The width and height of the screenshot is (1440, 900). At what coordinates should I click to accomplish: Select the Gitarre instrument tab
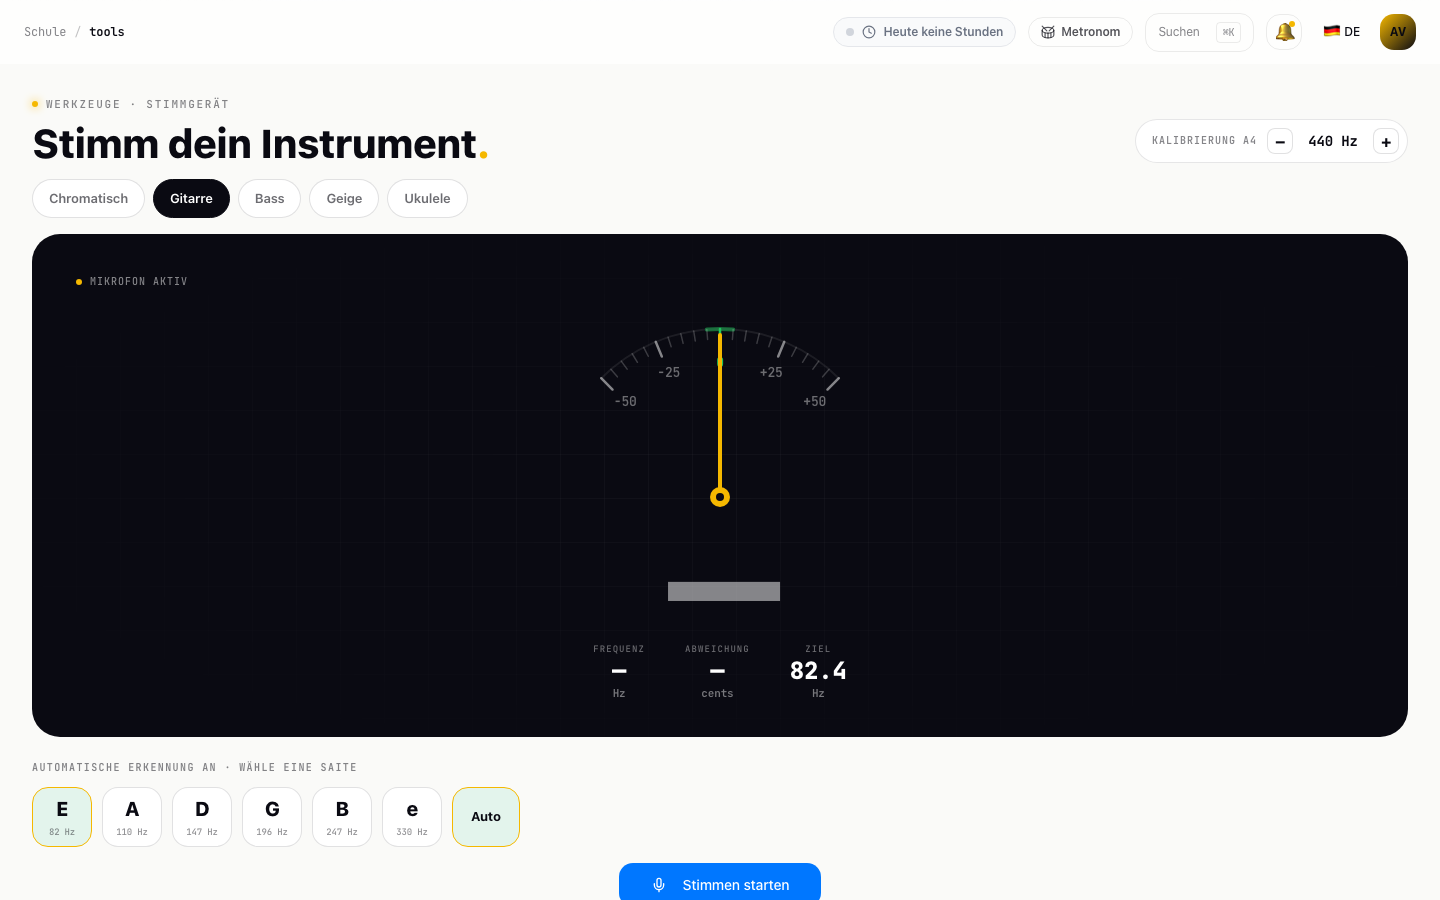click(x=191, y=198)
